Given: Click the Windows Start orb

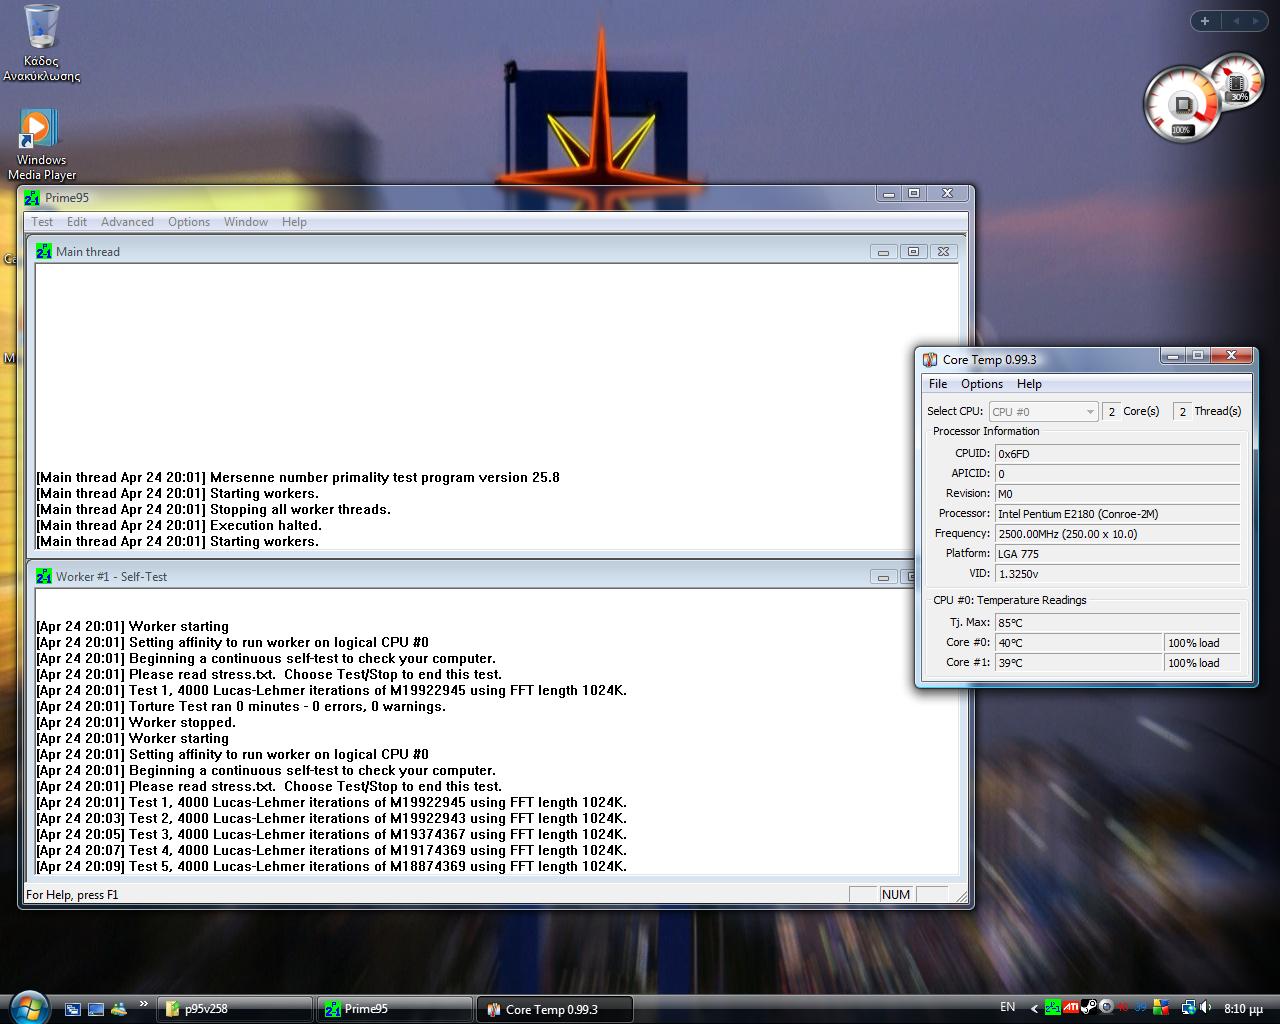Looking at the screenshot, I should [28, 1006].
